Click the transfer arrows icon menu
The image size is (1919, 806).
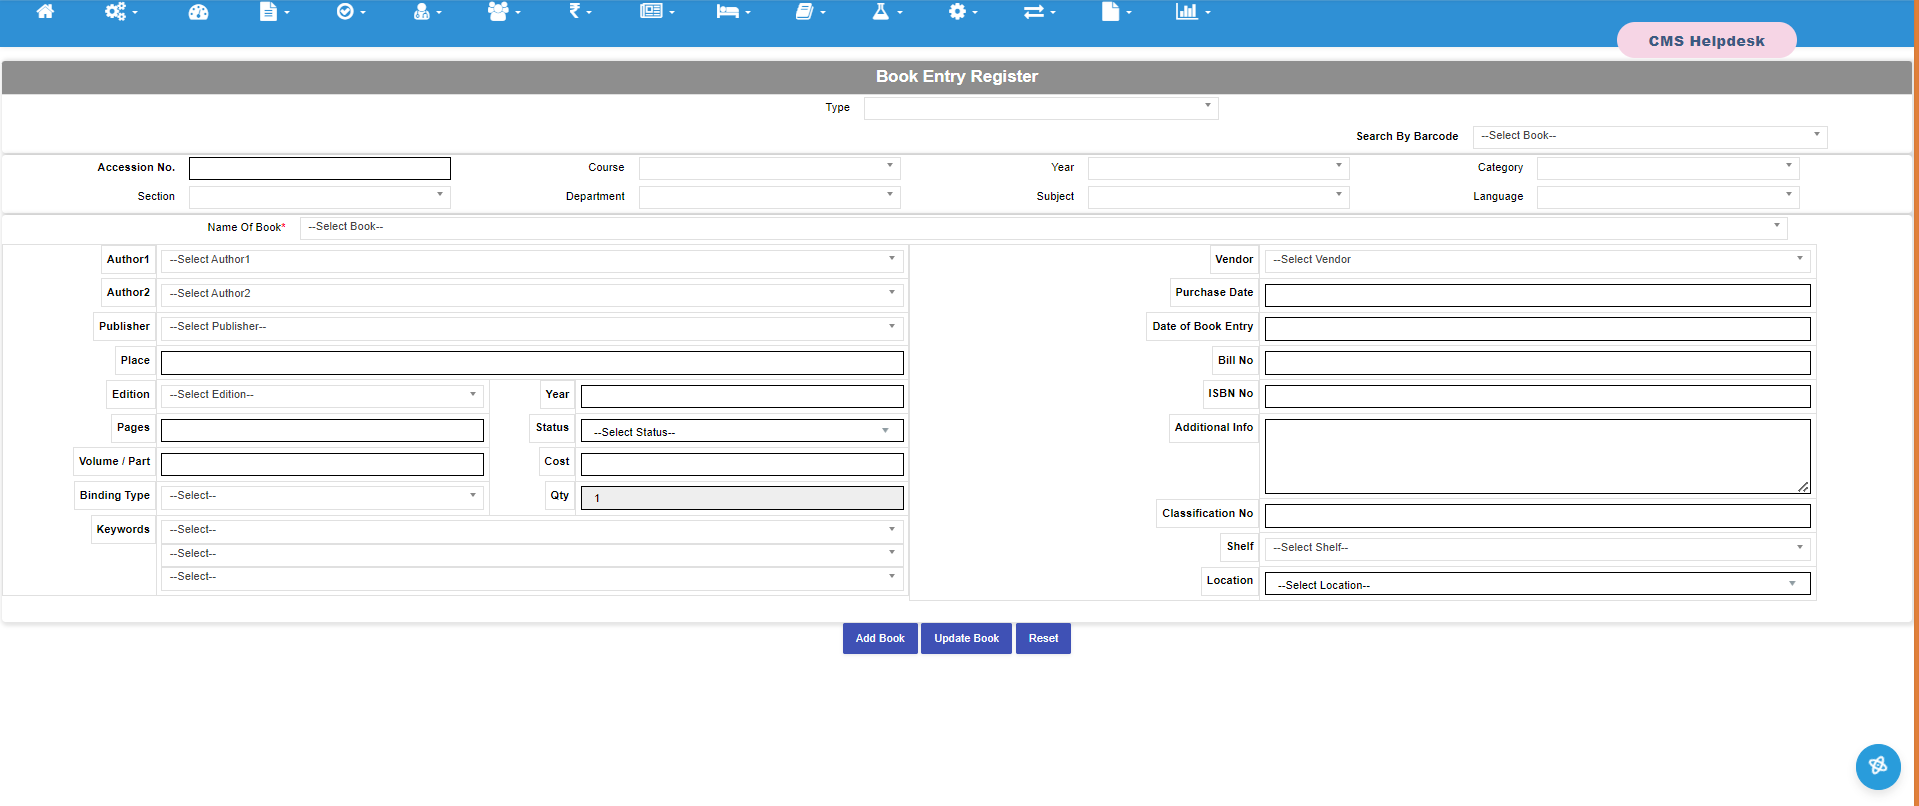(x=1038, y=12)
